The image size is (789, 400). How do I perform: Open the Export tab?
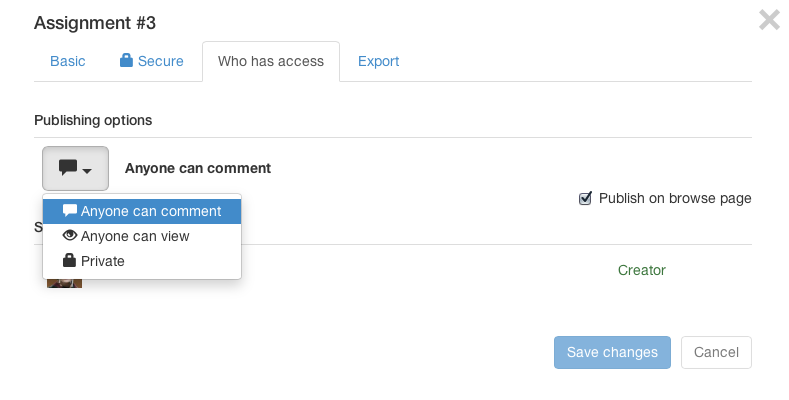click(378, 61)
